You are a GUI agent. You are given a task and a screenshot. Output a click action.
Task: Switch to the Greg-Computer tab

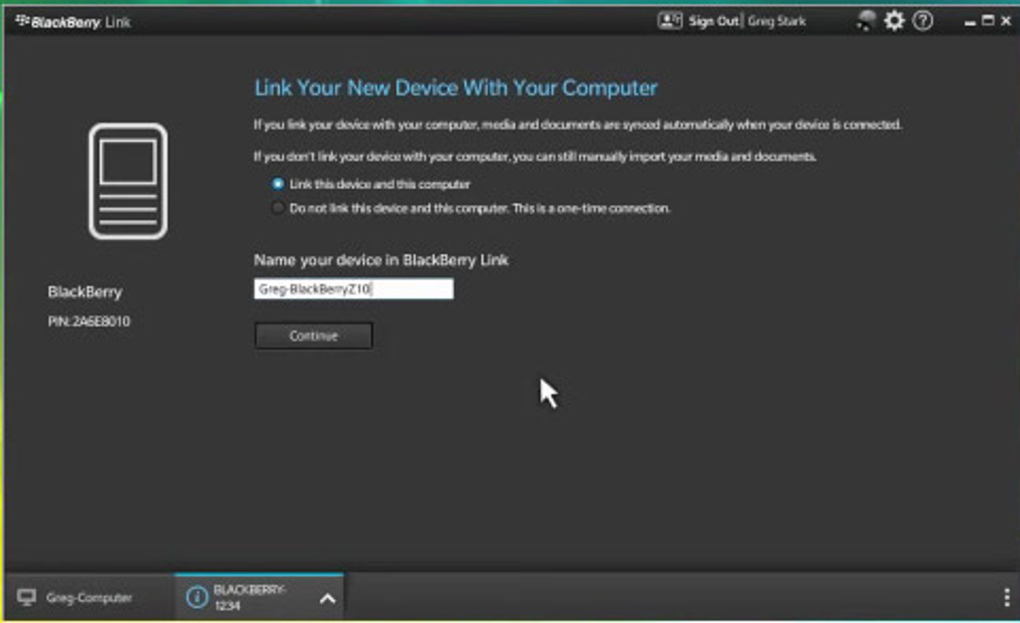[x=89, y=597]
